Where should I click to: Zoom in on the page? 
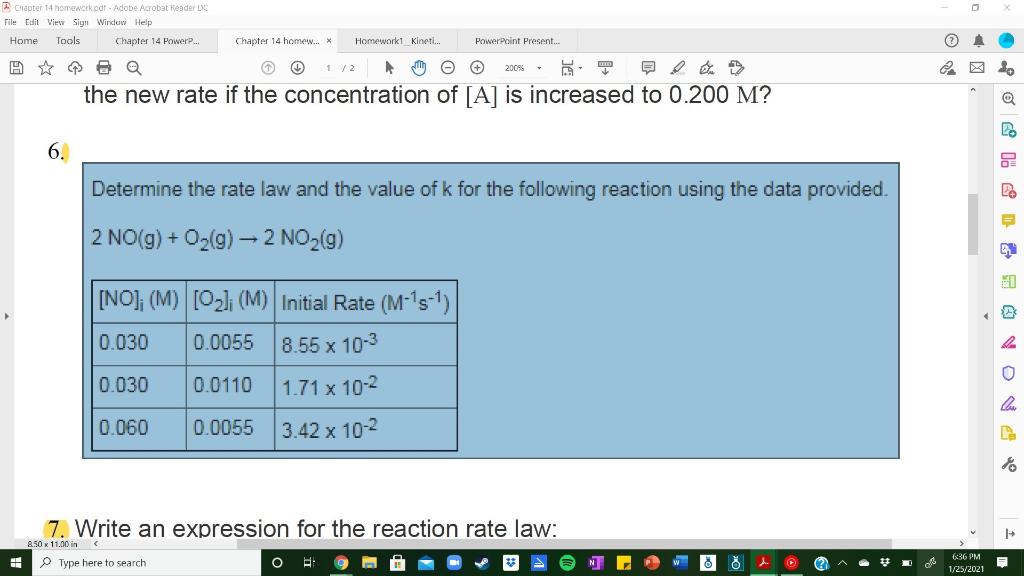point(477,67)
